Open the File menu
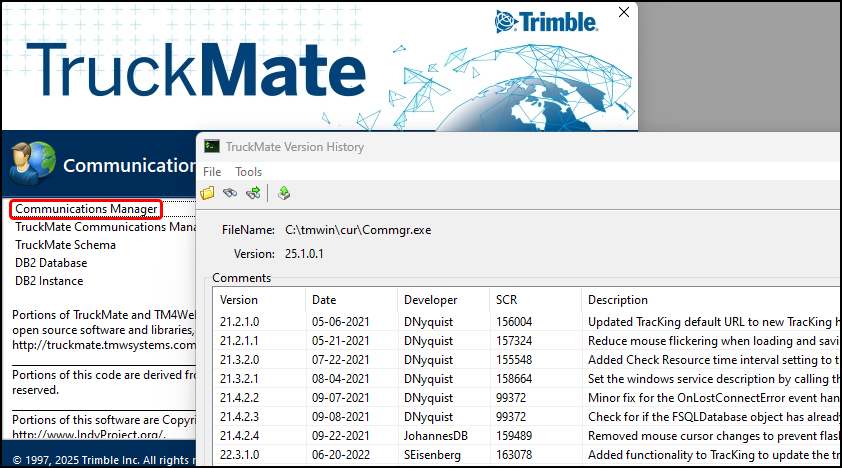 click(212, 172)
